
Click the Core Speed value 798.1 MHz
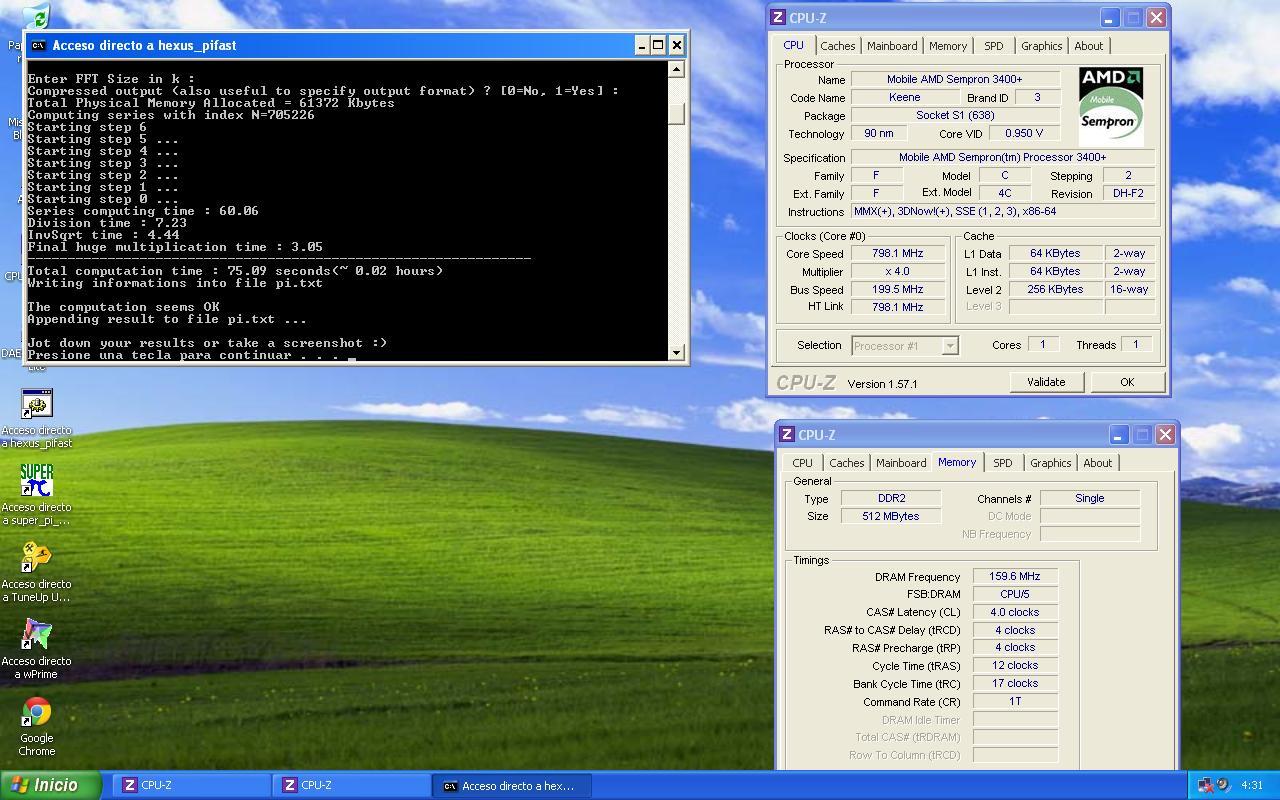click(897, 254)
